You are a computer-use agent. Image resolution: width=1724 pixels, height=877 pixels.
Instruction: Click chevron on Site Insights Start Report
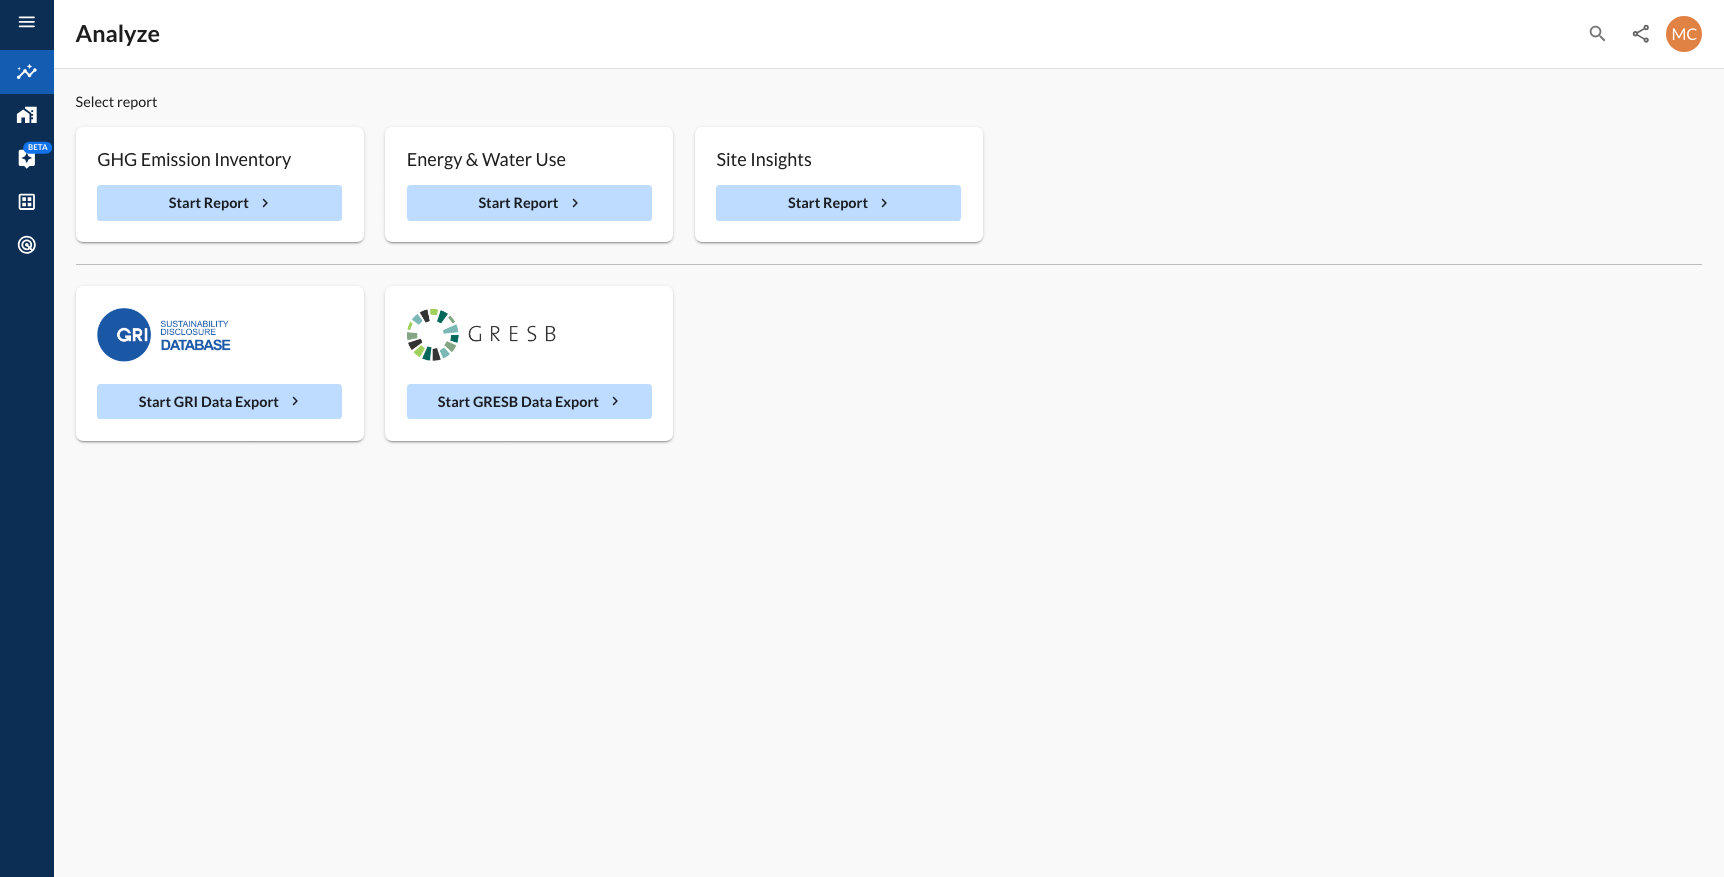pos(884,203)
